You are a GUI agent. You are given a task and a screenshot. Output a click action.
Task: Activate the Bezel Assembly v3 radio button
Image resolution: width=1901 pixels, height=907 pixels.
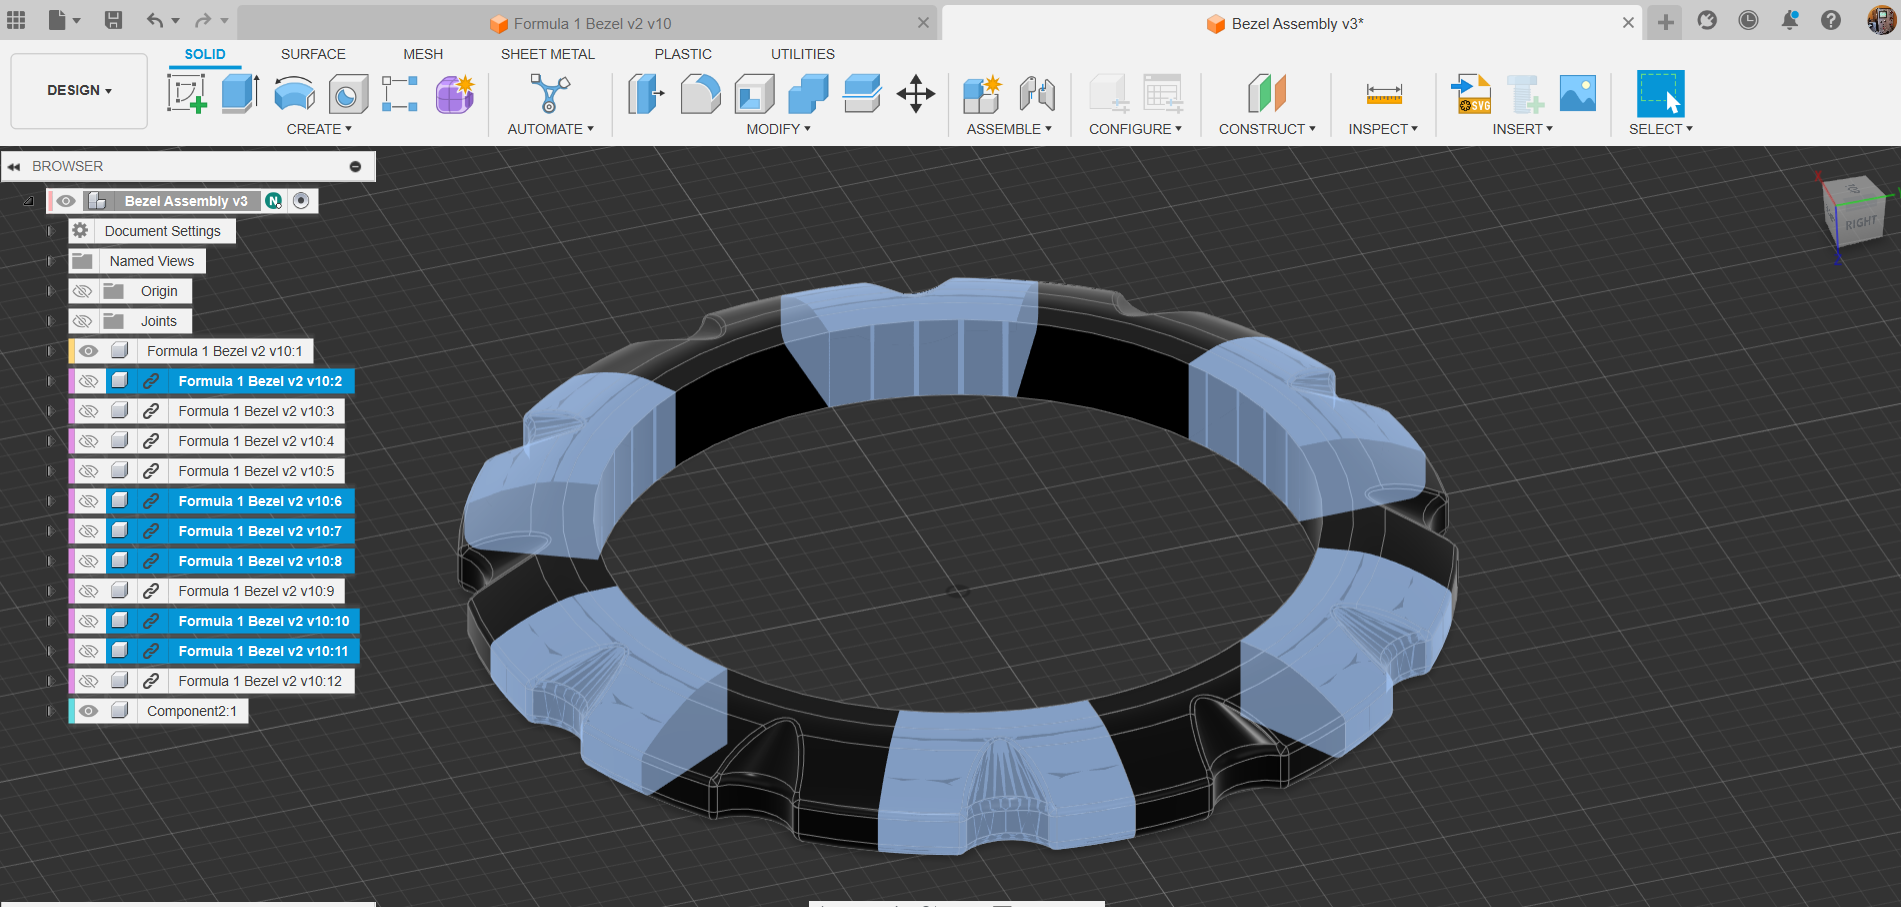(x=301, y=201)
